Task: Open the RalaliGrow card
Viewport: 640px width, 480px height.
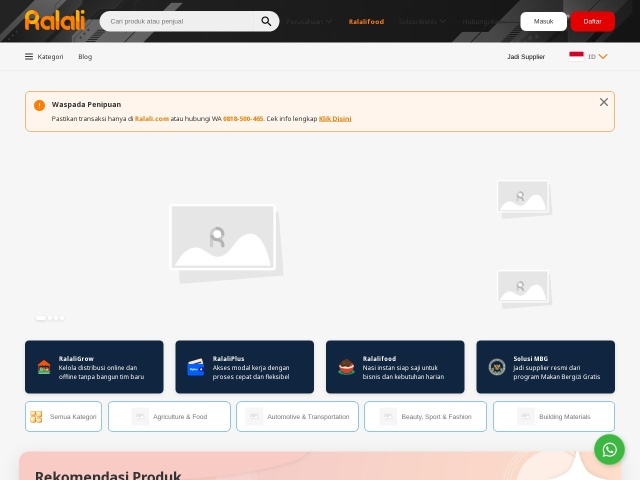Action: (94, 367)
